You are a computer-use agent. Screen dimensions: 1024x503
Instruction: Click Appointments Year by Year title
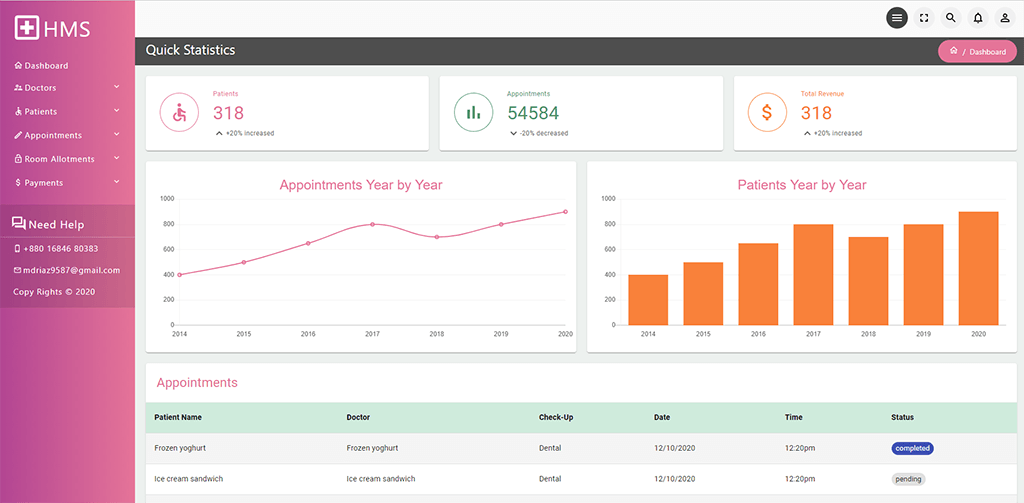(360, 185)
